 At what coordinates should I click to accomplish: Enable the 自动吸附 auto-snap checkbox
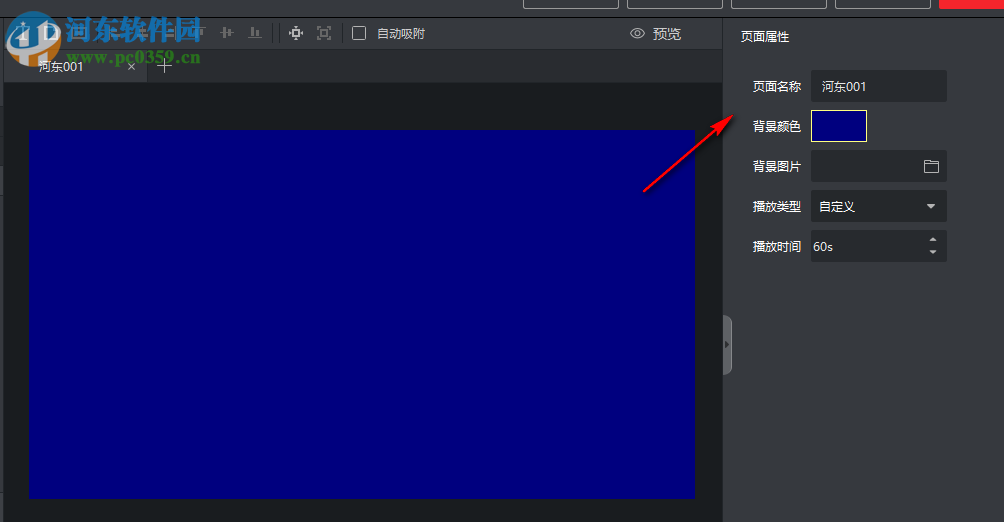(359, 33)
